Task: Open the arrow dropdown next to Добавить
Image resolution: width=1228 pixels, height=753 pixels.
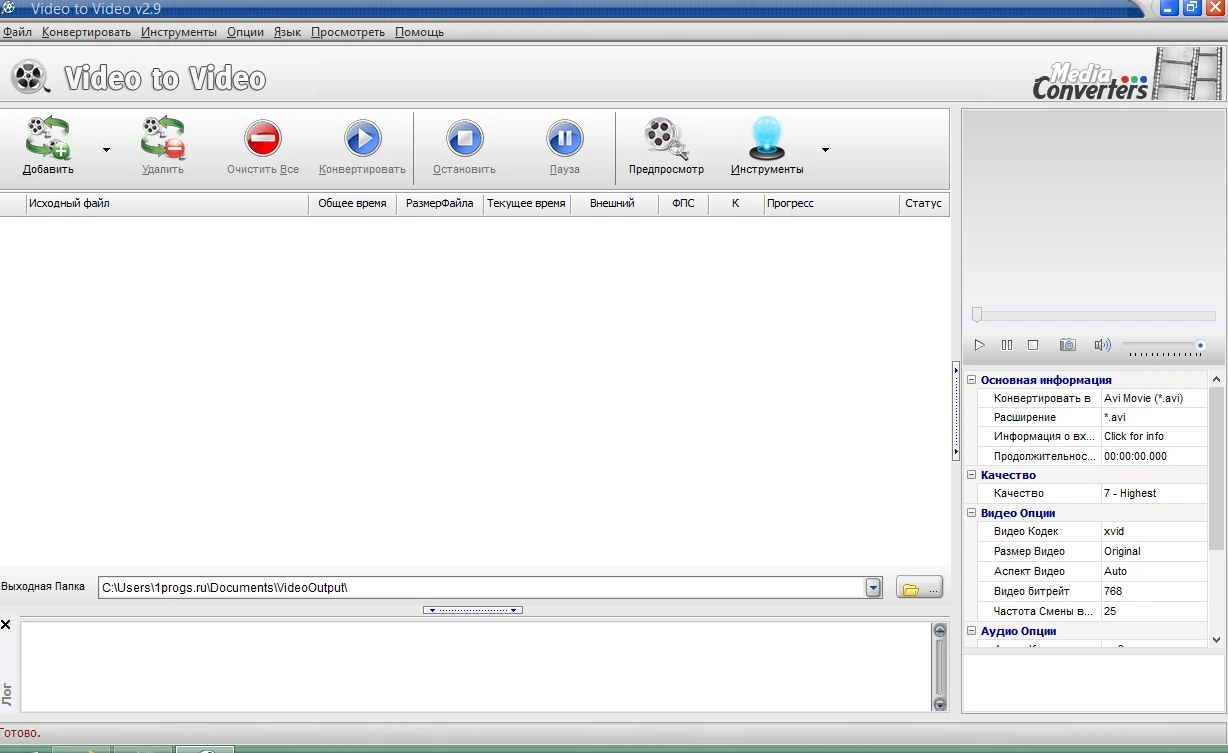Action: pyautogui.click(x=106, y=150)
